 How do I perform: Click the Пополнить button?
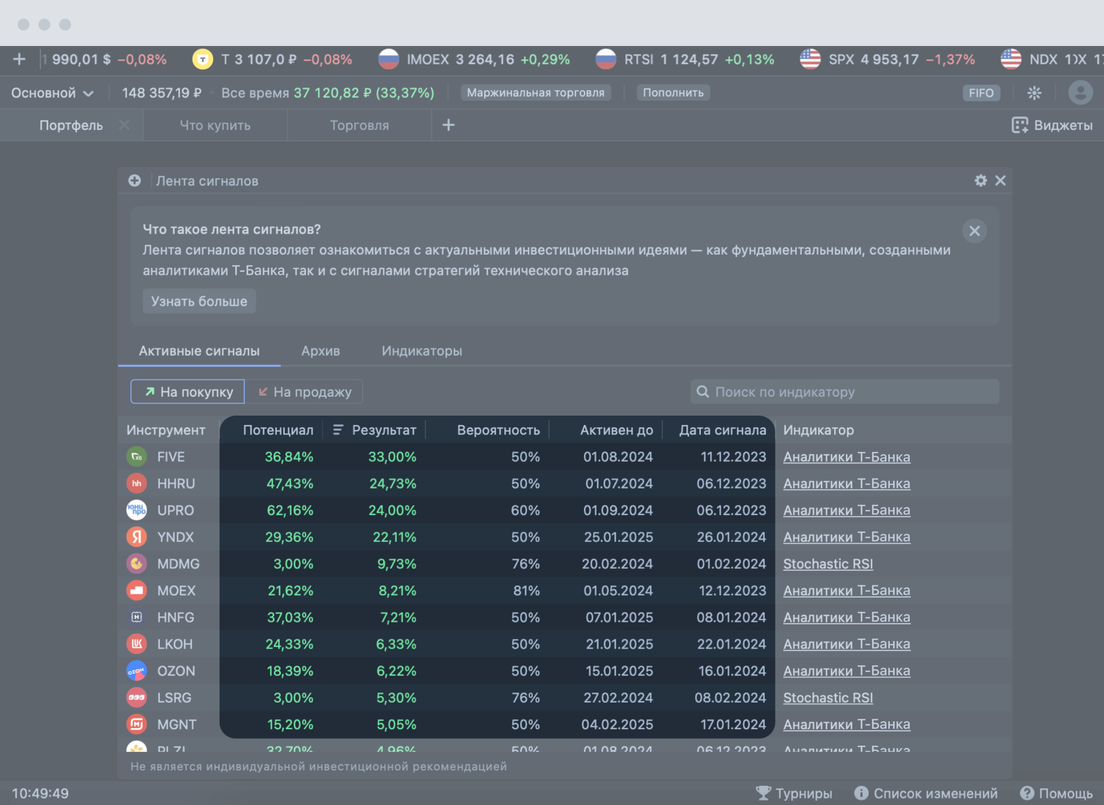point(673,93)
